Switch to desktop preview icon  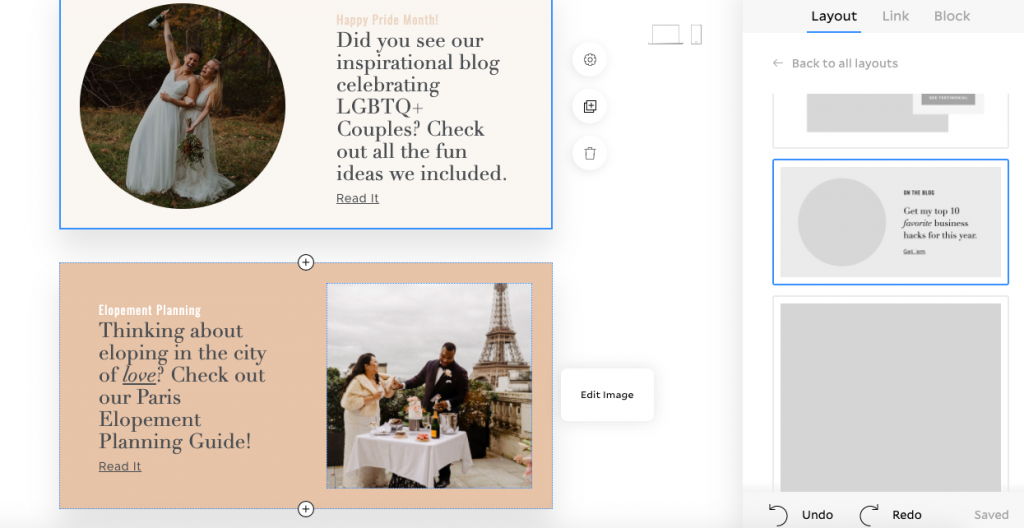point(665,34)
